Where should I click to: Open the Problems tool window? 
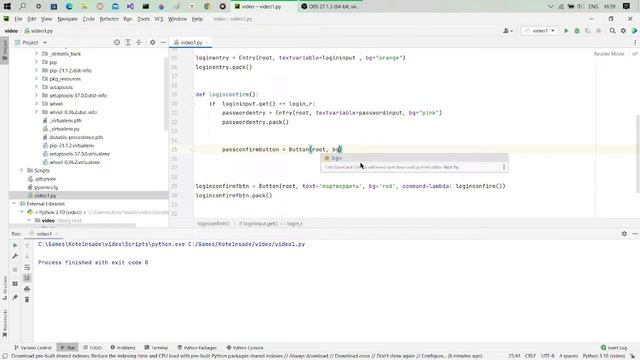123,348
